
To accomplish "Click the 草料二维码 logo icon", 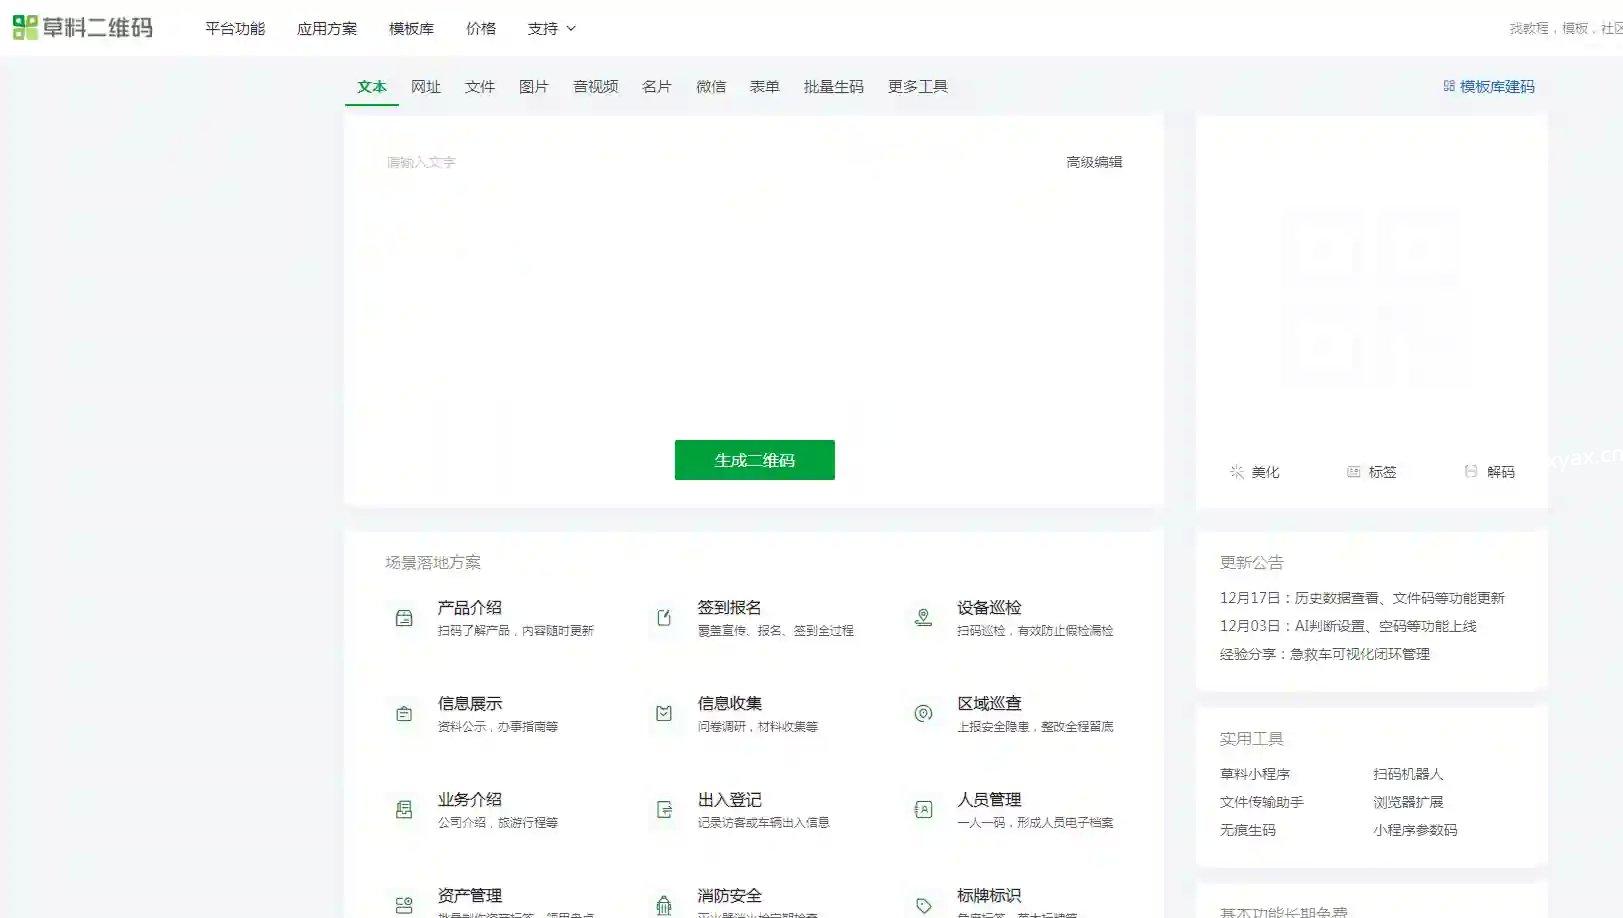I will click(x=25, y=28).
